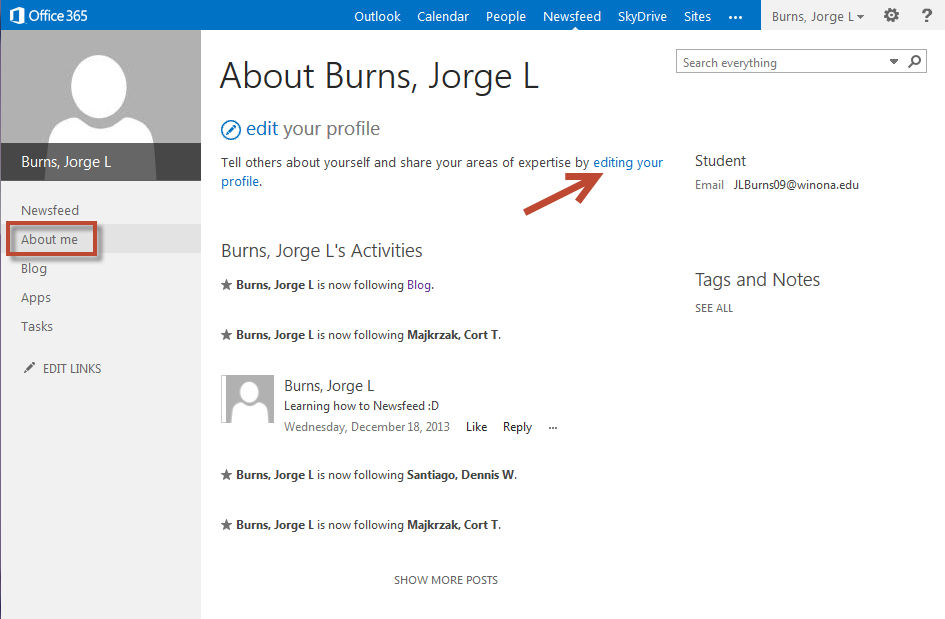Click the 'editing your profile' link

[x=628, y=162]
